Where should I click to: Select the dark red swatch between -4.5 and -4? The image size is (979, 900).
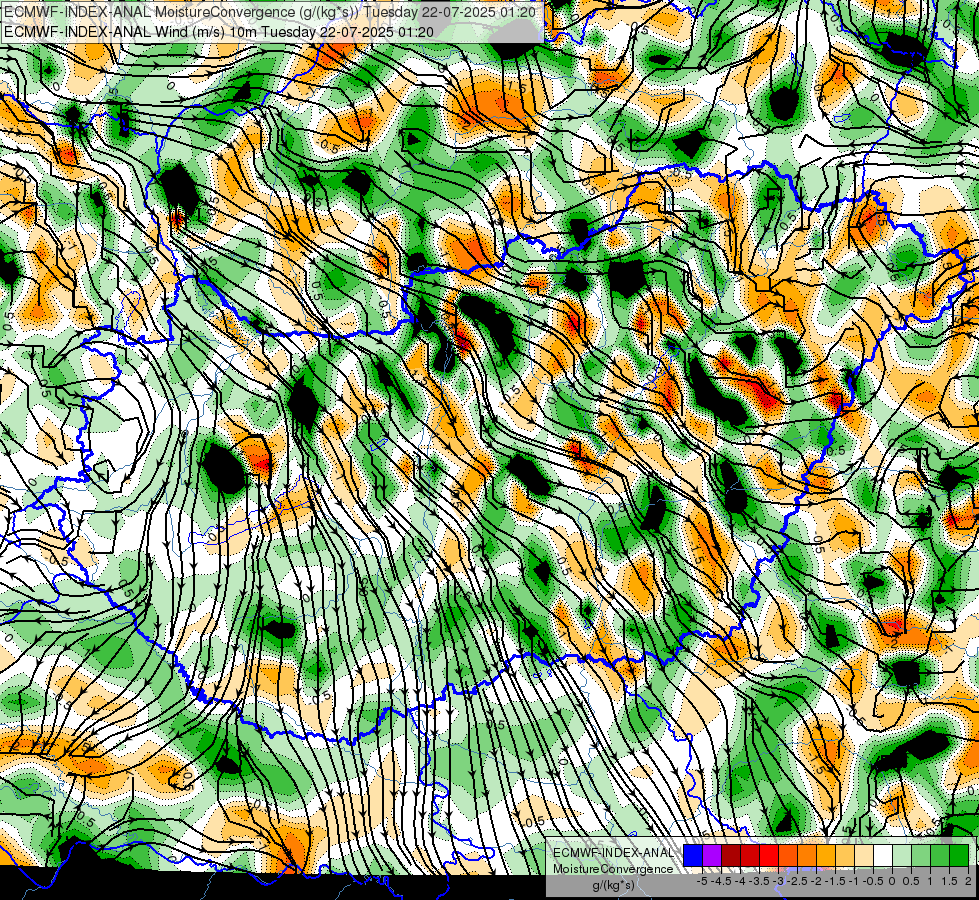pyautogui.click(x=731, y=855)
